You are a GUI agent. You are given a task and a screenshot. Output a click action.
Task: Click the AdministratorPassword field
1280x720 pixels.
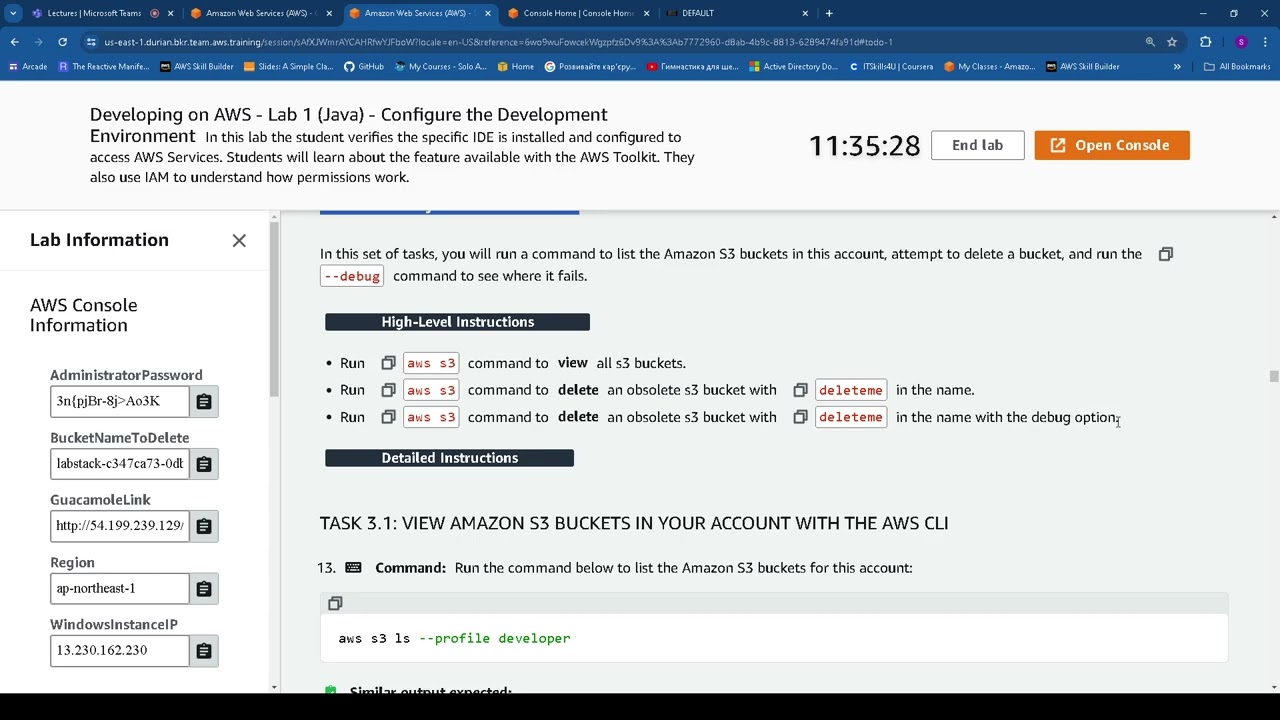tap(119, 401)
